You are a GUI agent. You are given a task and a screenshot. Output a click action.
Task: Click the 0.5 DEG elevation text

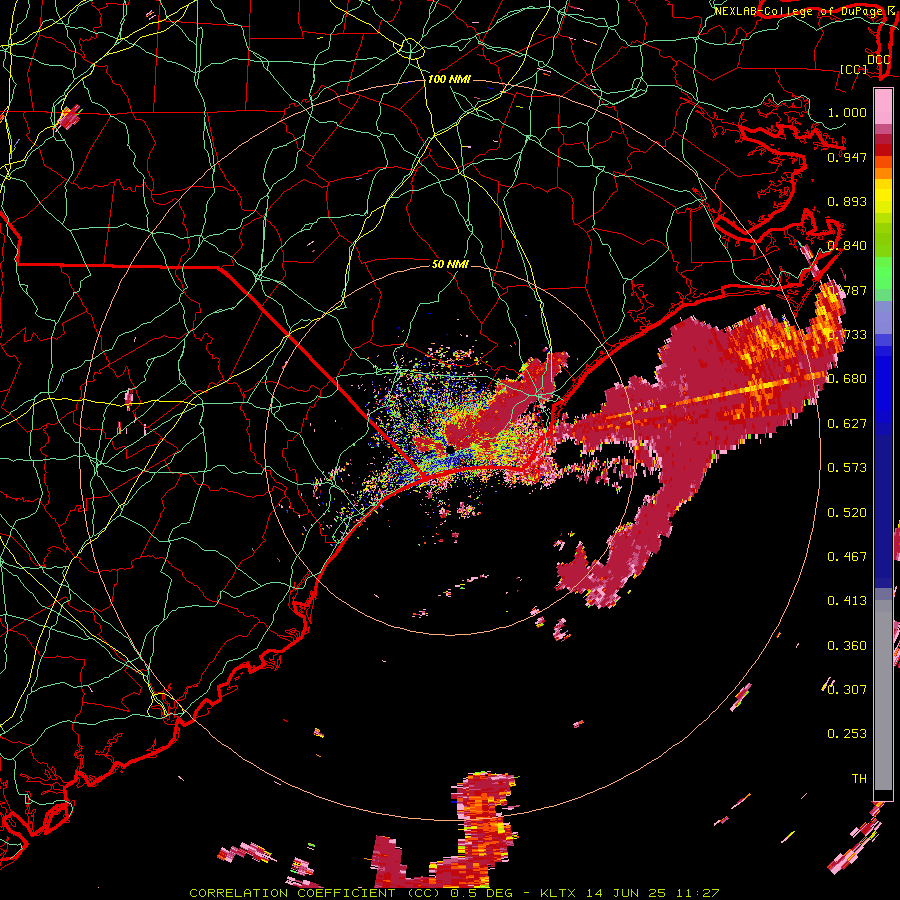click(482, 893)
